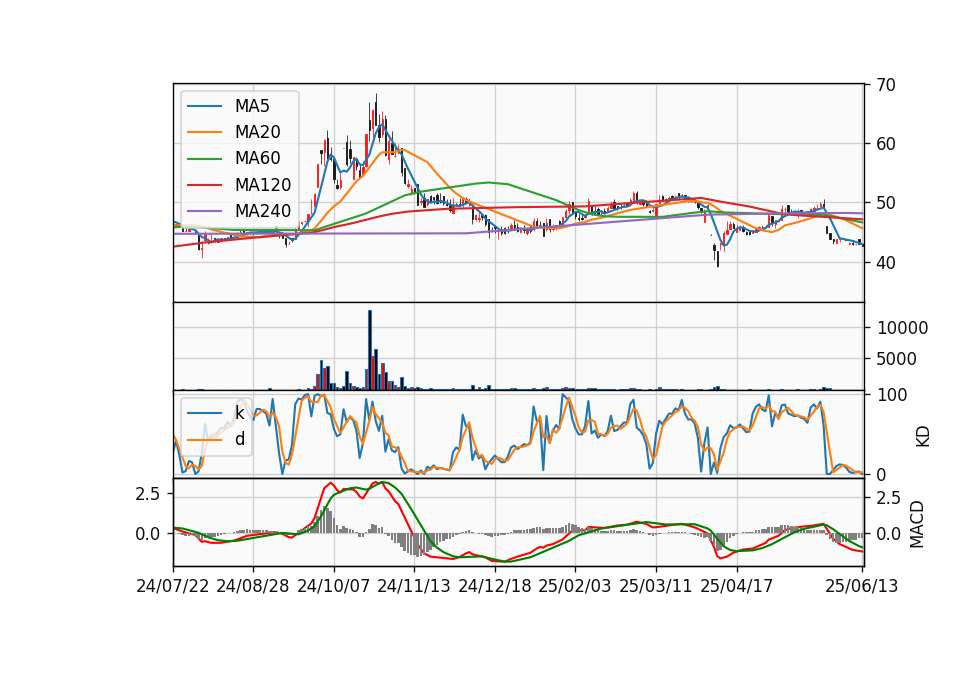Click the 24/10/07 date label
Image resolution: width=960 pixels, height=690 pixels.
pos(334,586)
